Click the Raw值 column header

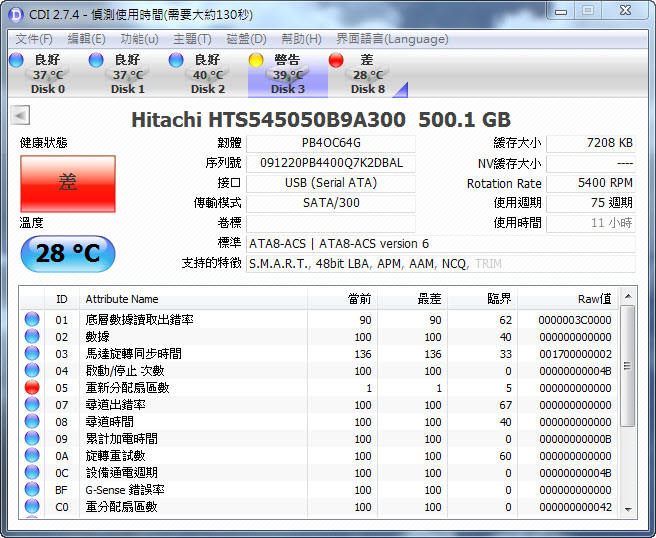coord(568,299)
